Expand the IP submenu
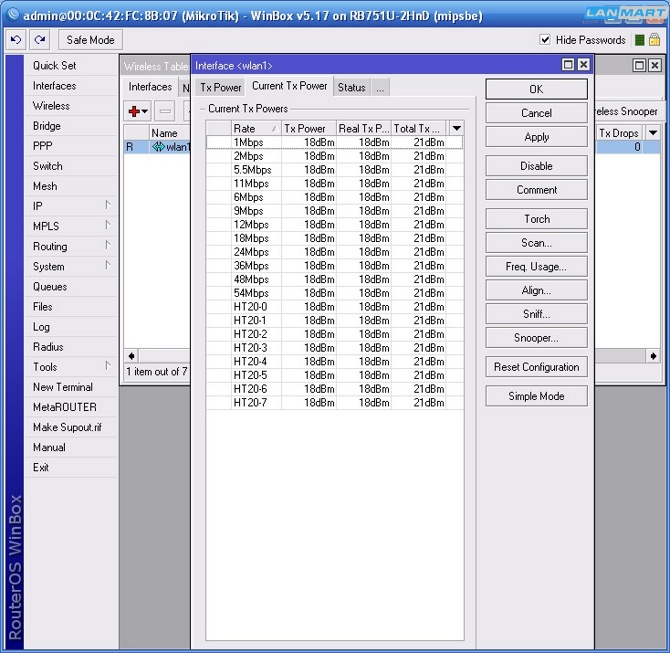The width and height of the screenshot is (670, 653). coord(108,206)
